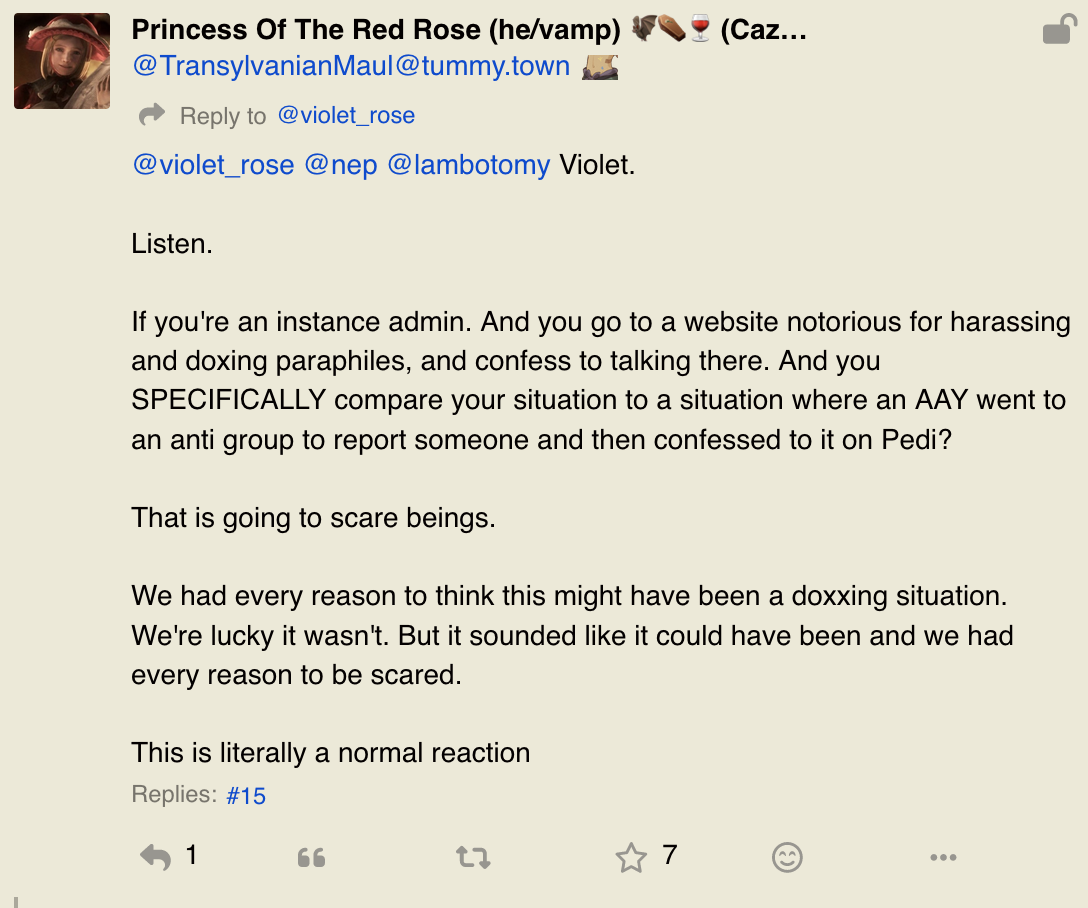Open the poster's avatar image

[x=62, y=61]
